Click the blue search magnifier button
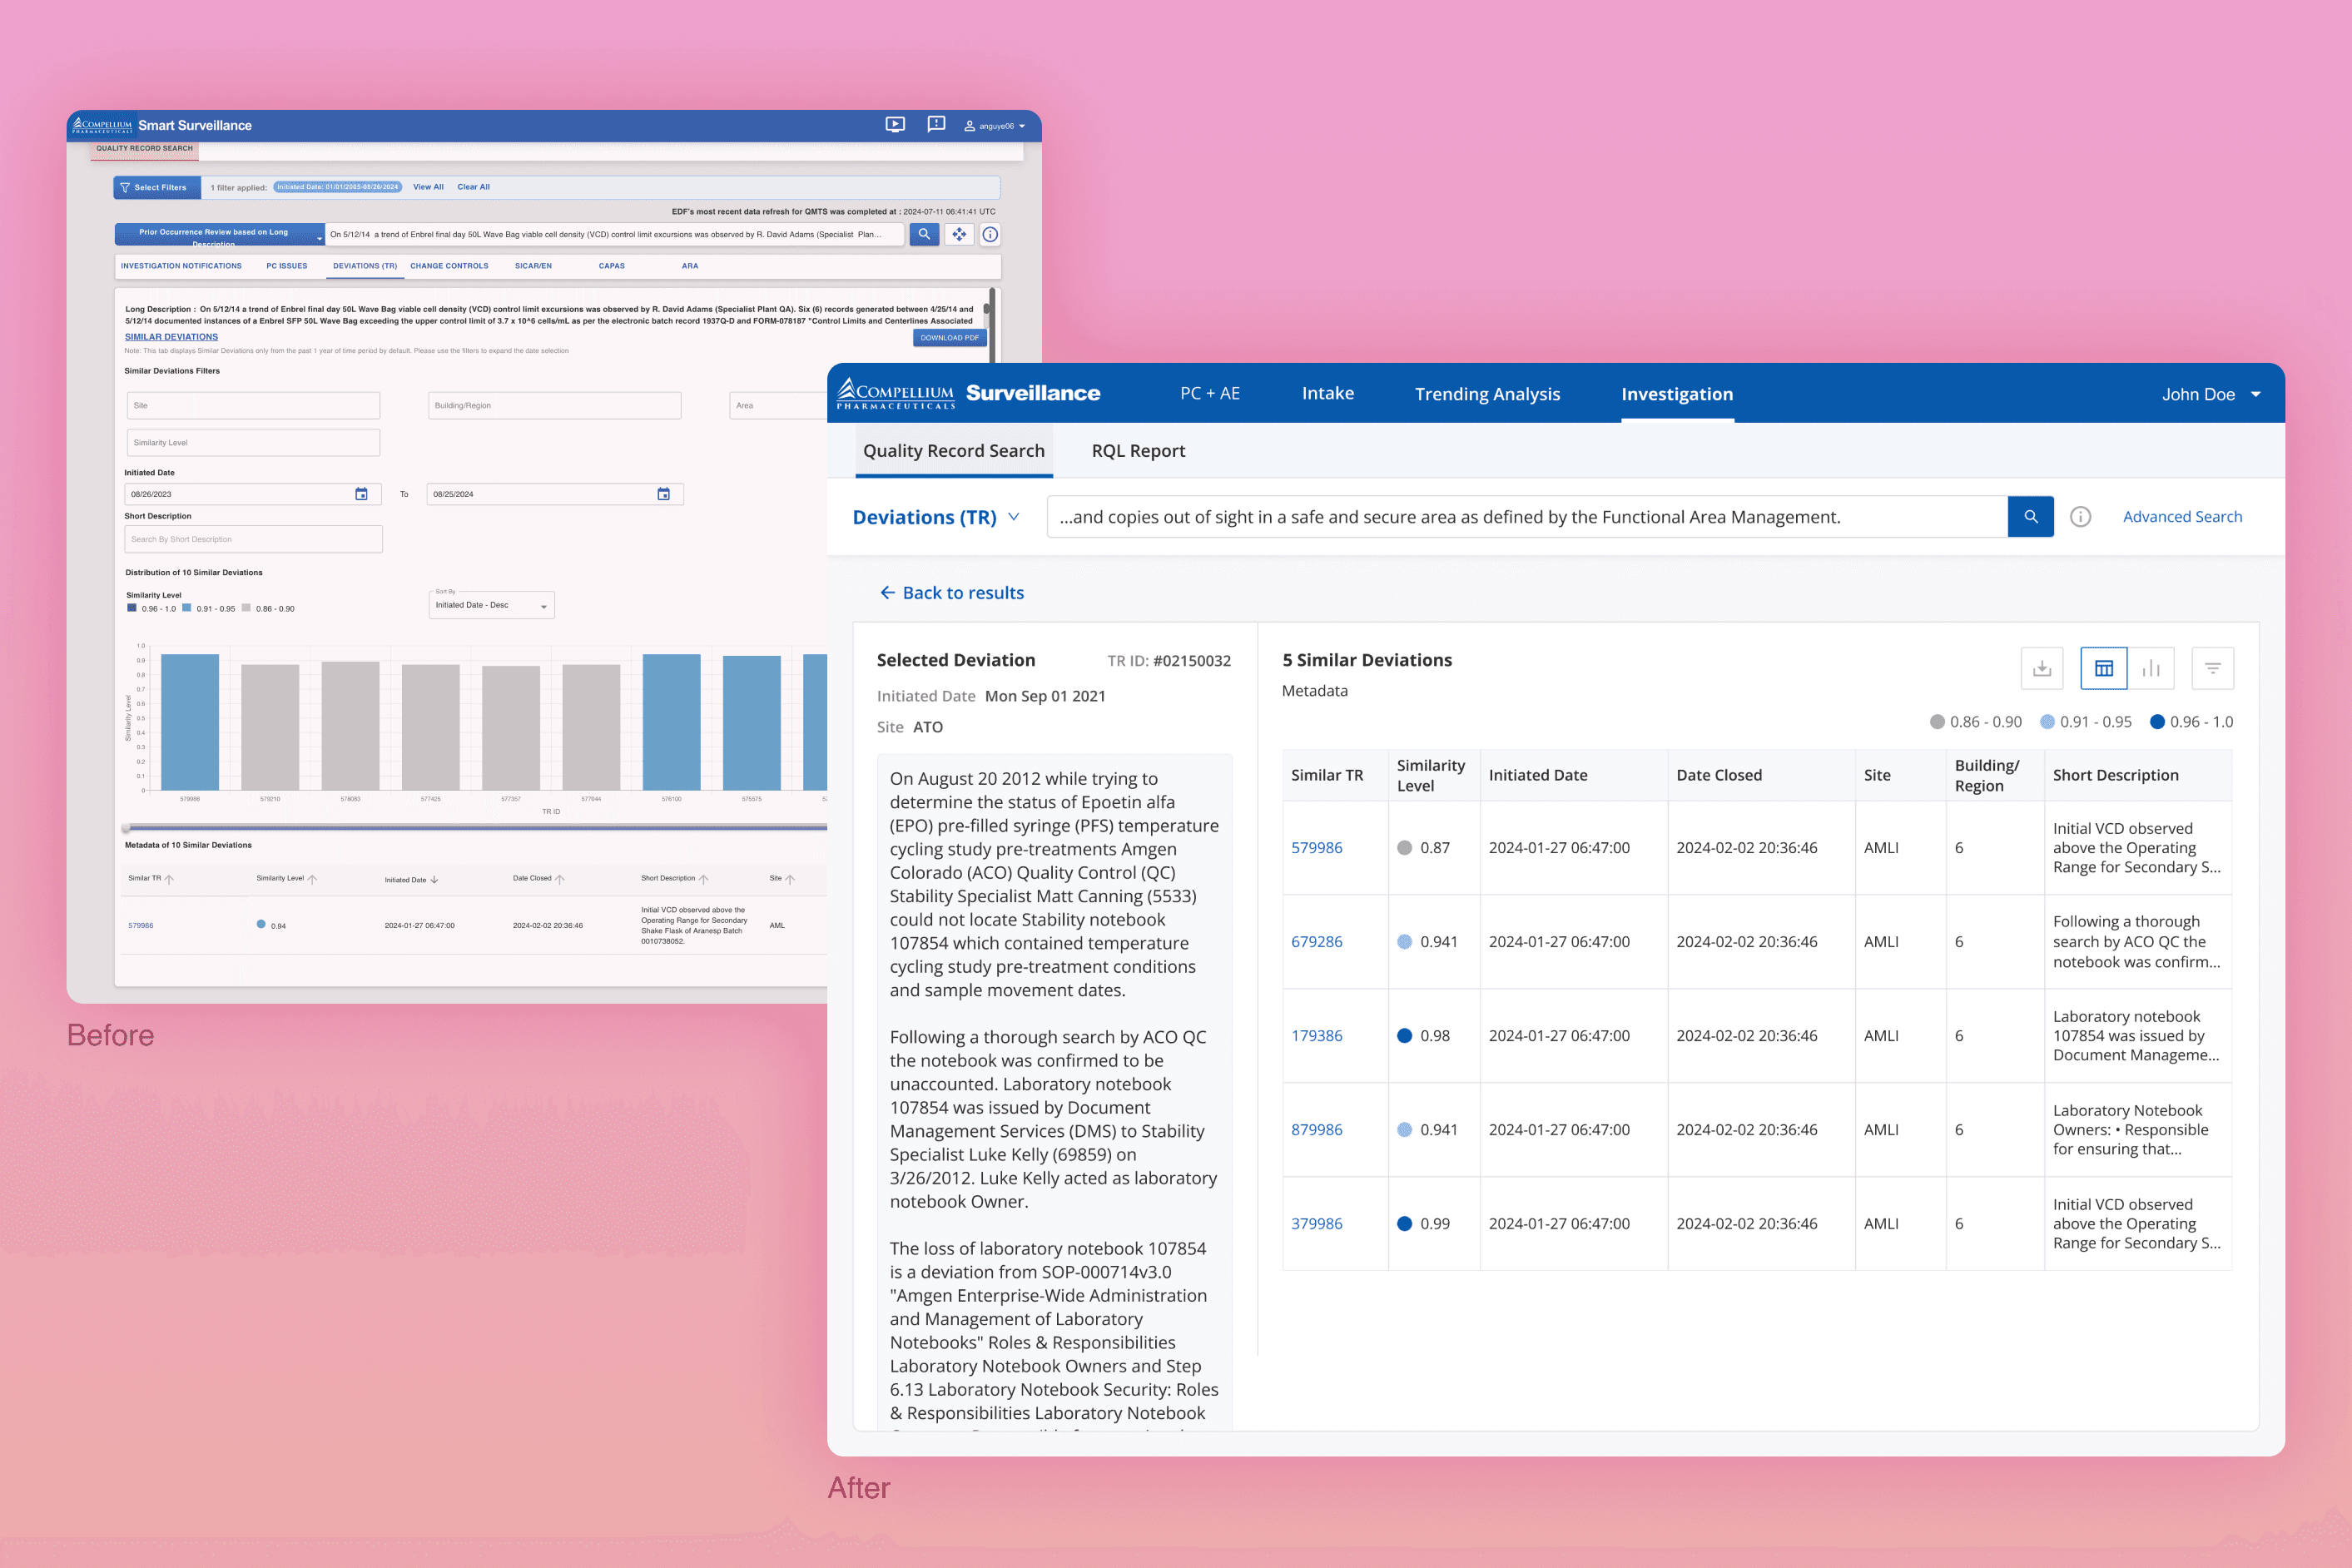Image resolution: width=2352 pixels, height=1568 pixels. (2030, 517)
